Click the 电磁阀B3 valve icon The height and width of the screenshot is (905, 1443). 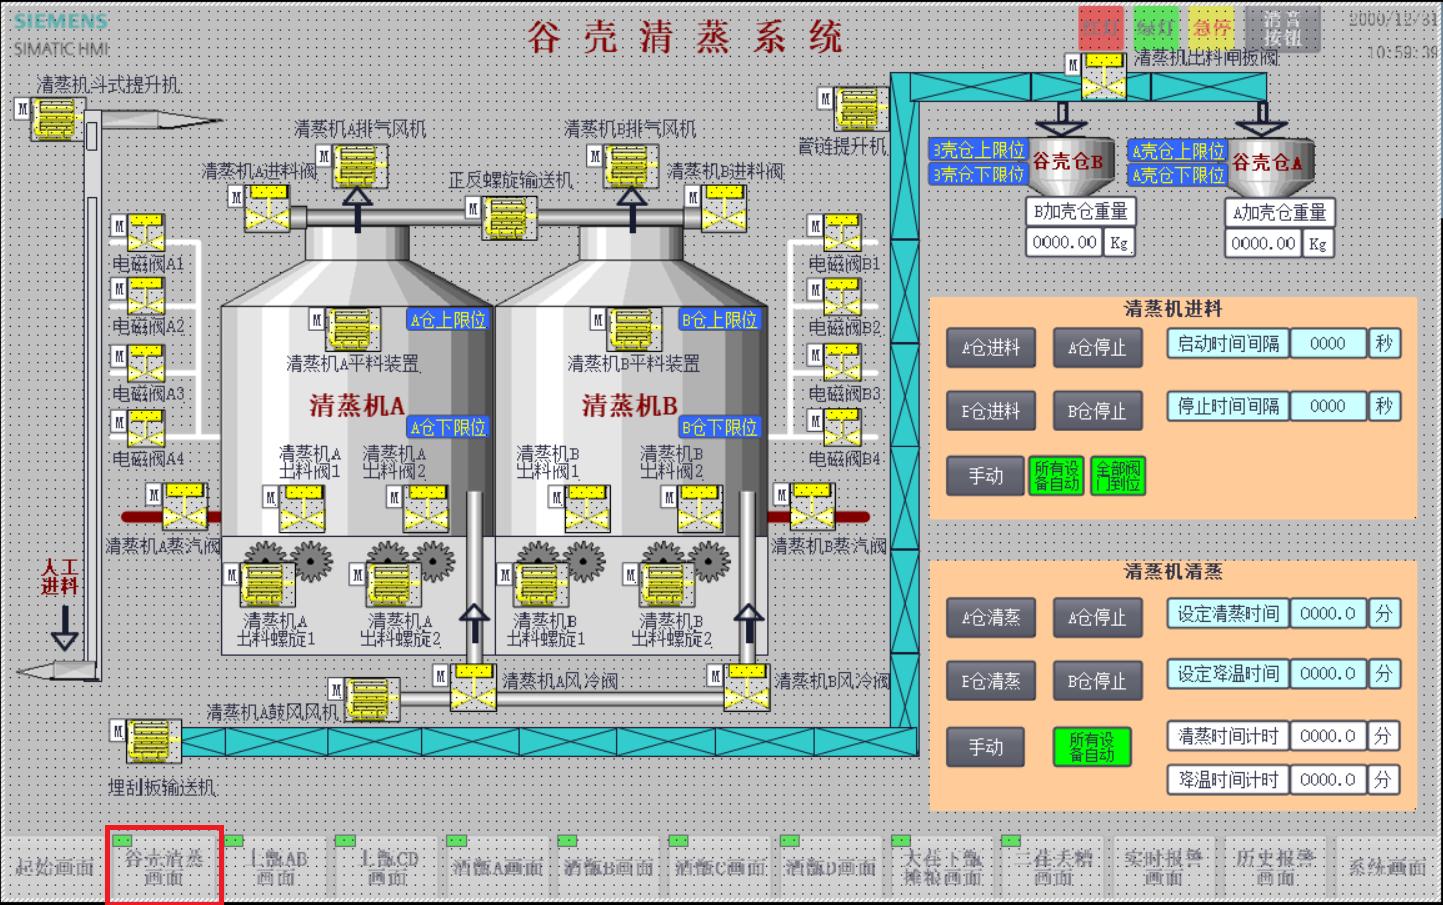(x=842, y=363)
